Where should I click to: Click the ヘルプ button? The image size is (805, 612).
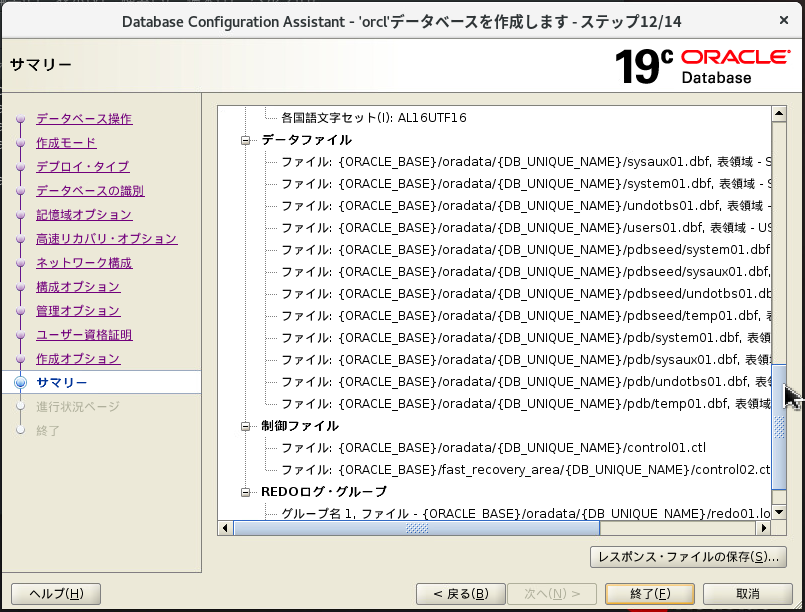point(56,594)
